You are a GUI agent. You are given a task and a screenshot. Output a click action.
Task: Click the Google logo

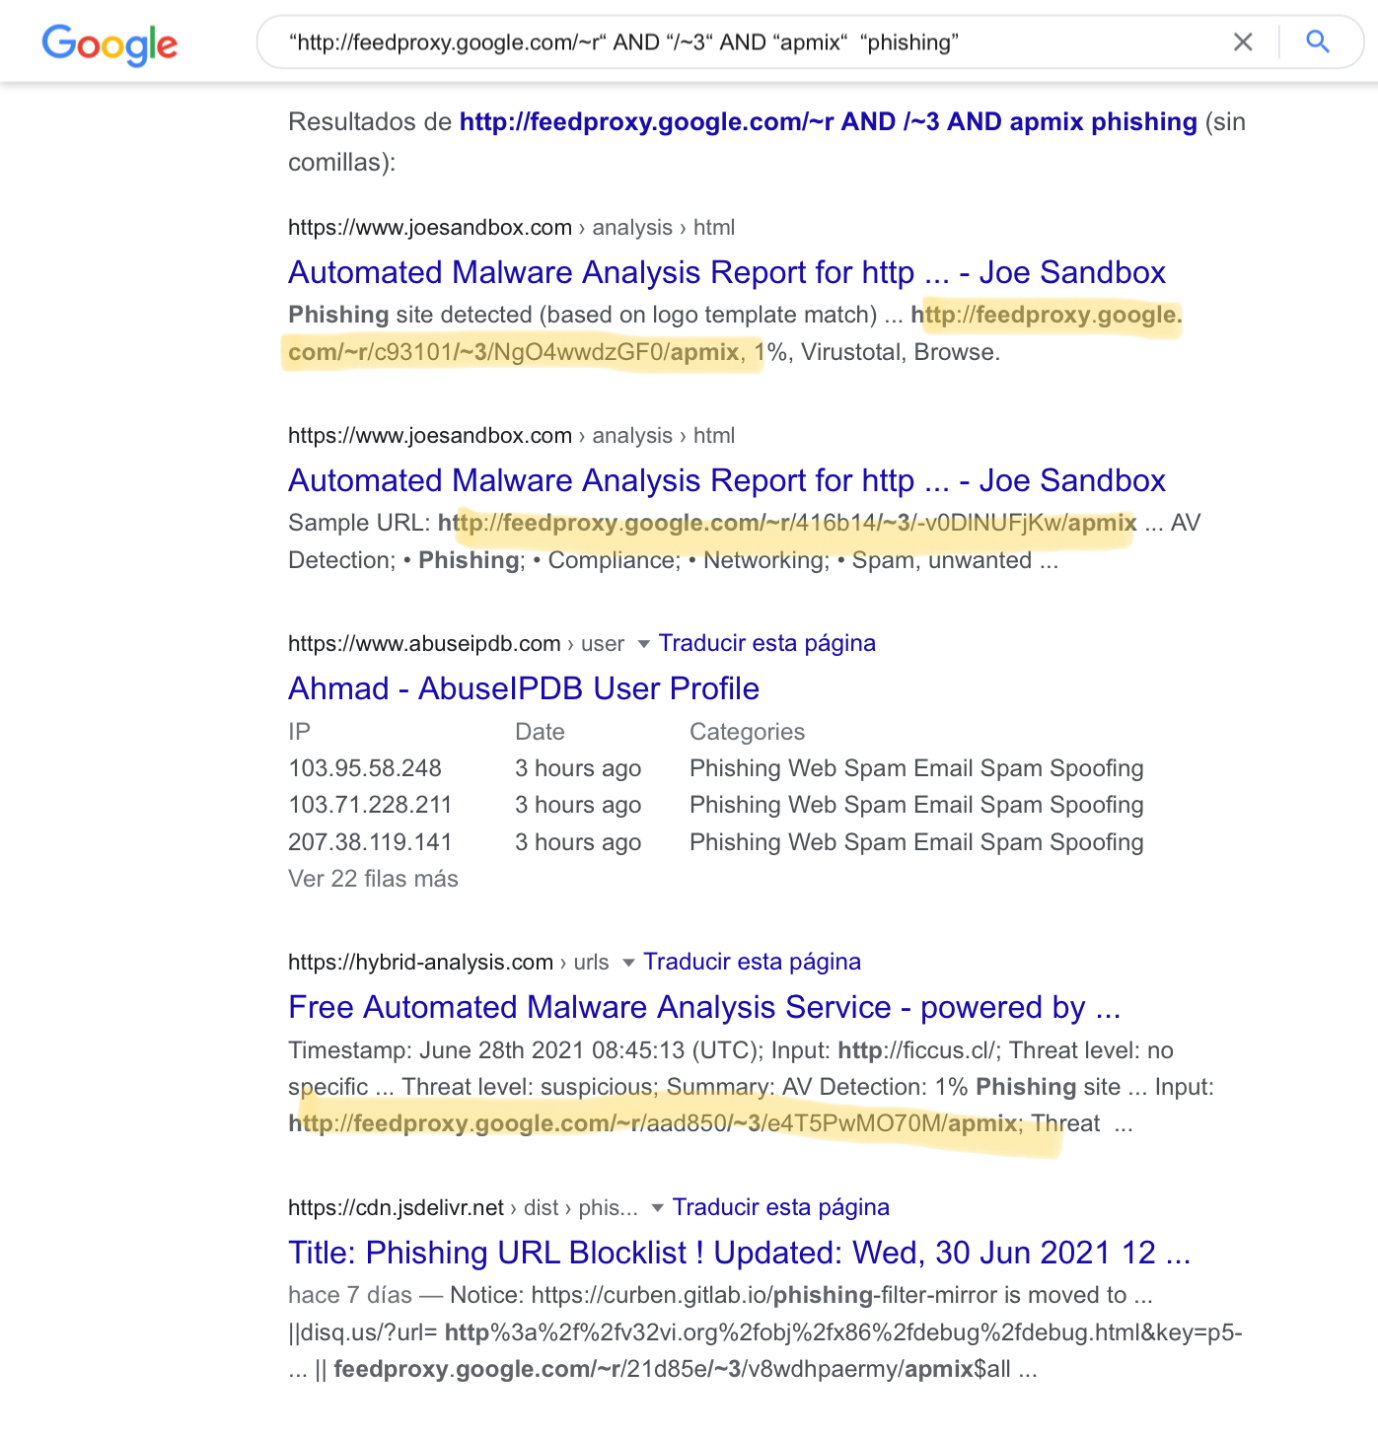pos(108,43)
